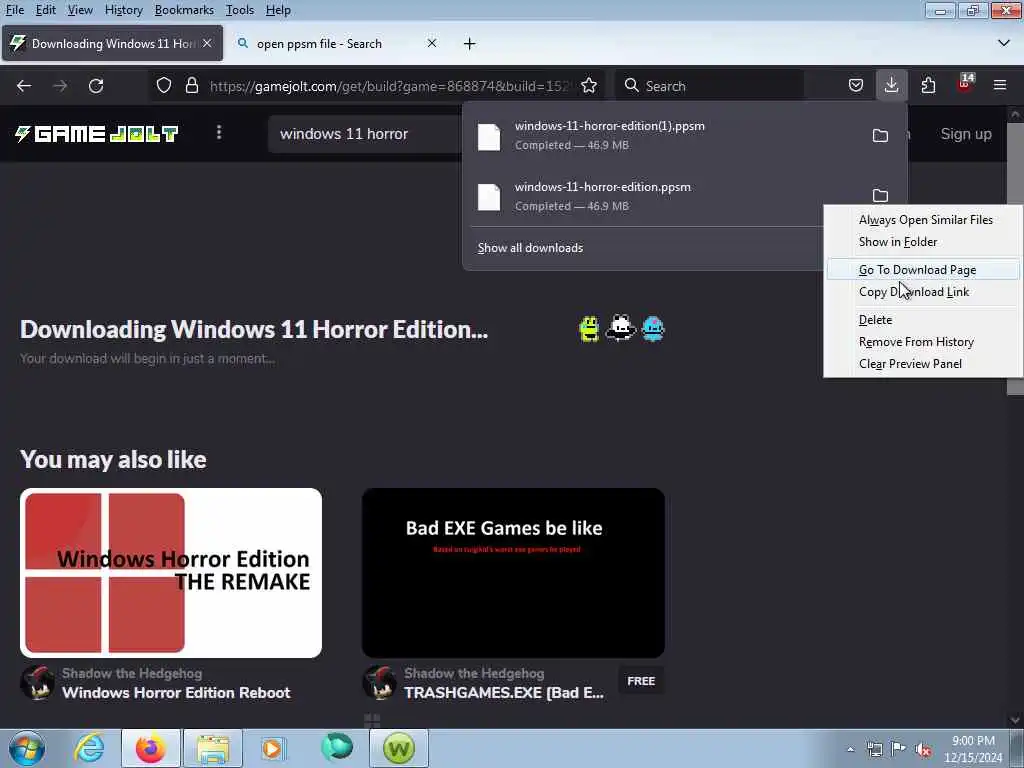Show windows-11-horror-edition.ppsm in folder icon
Screen dimensions: 1024x768
point(880,195)
